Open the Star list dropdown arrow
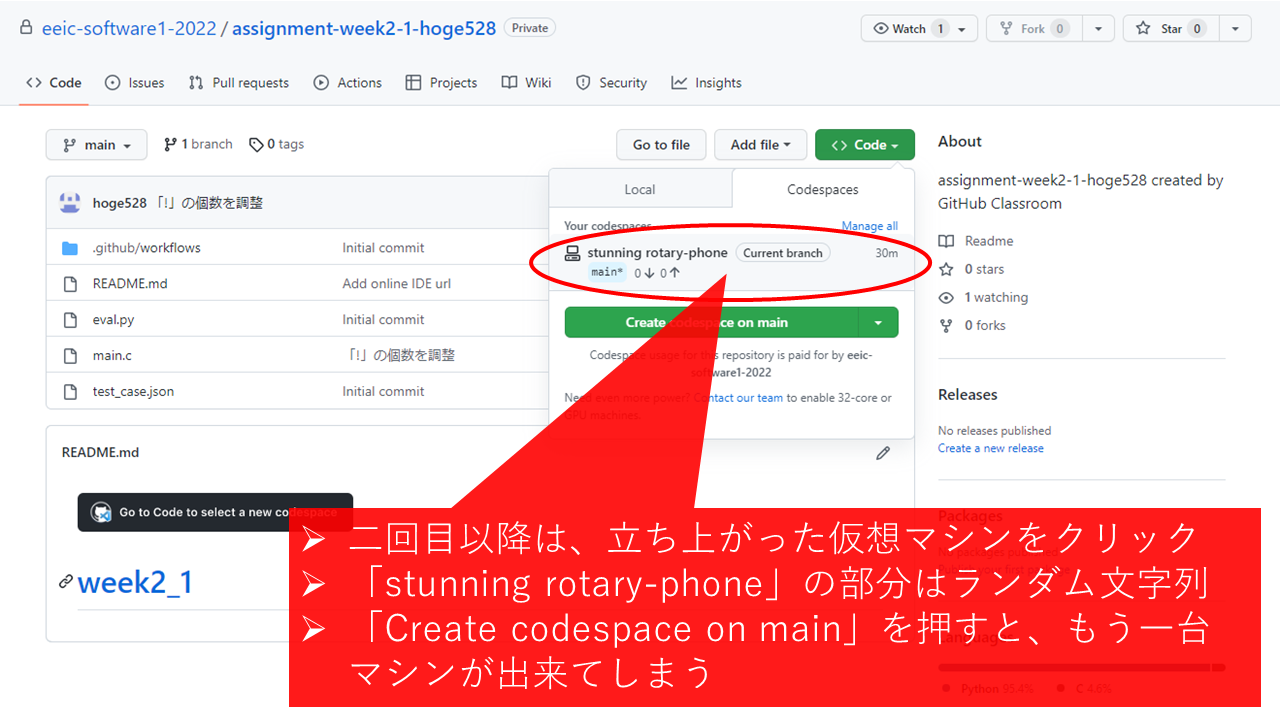This screenshot has width=1280, height=720. pyautogui.click(x=1235, y=29)
